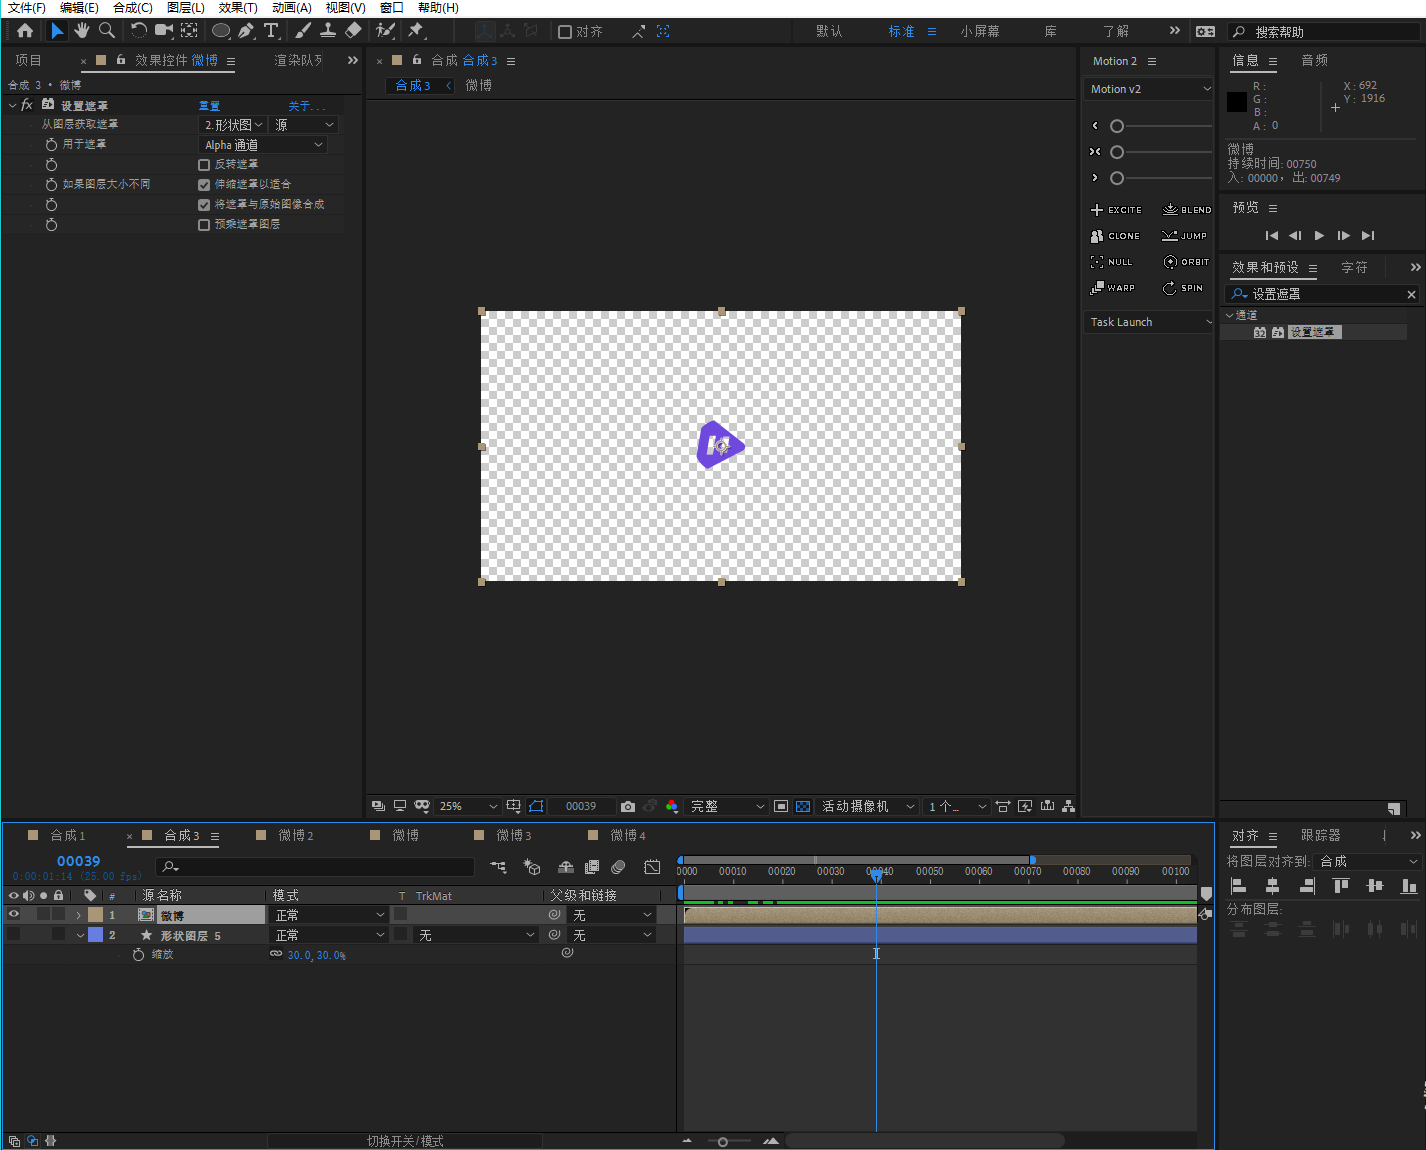Open the 动画(A) menu

coord(291,8)
